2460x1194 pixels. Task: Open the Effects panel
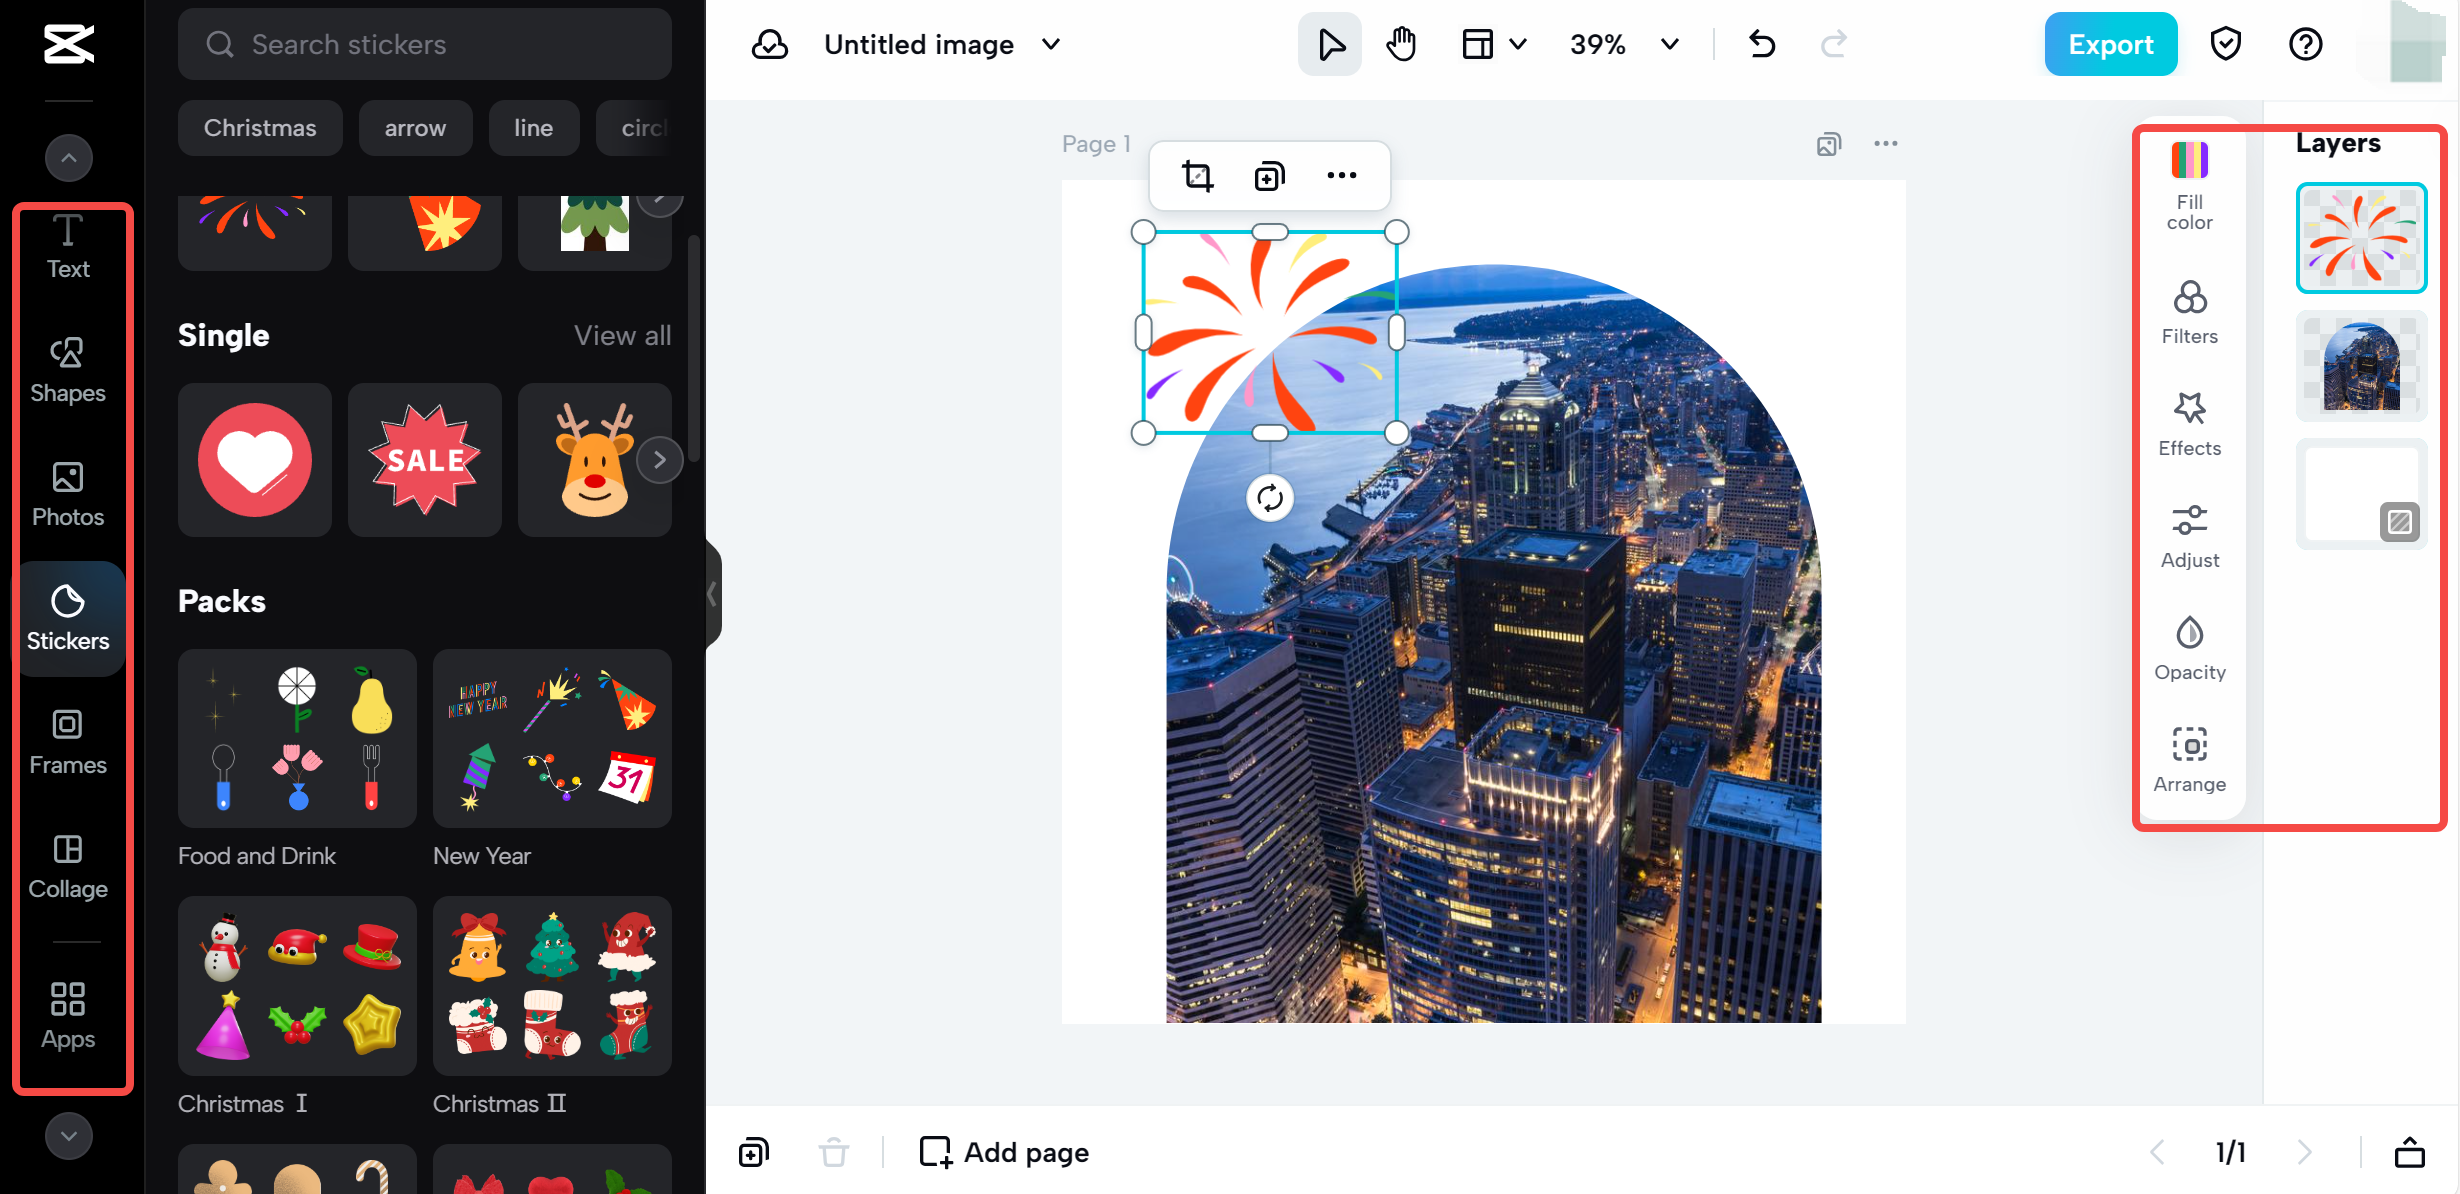click(2189, 424)
